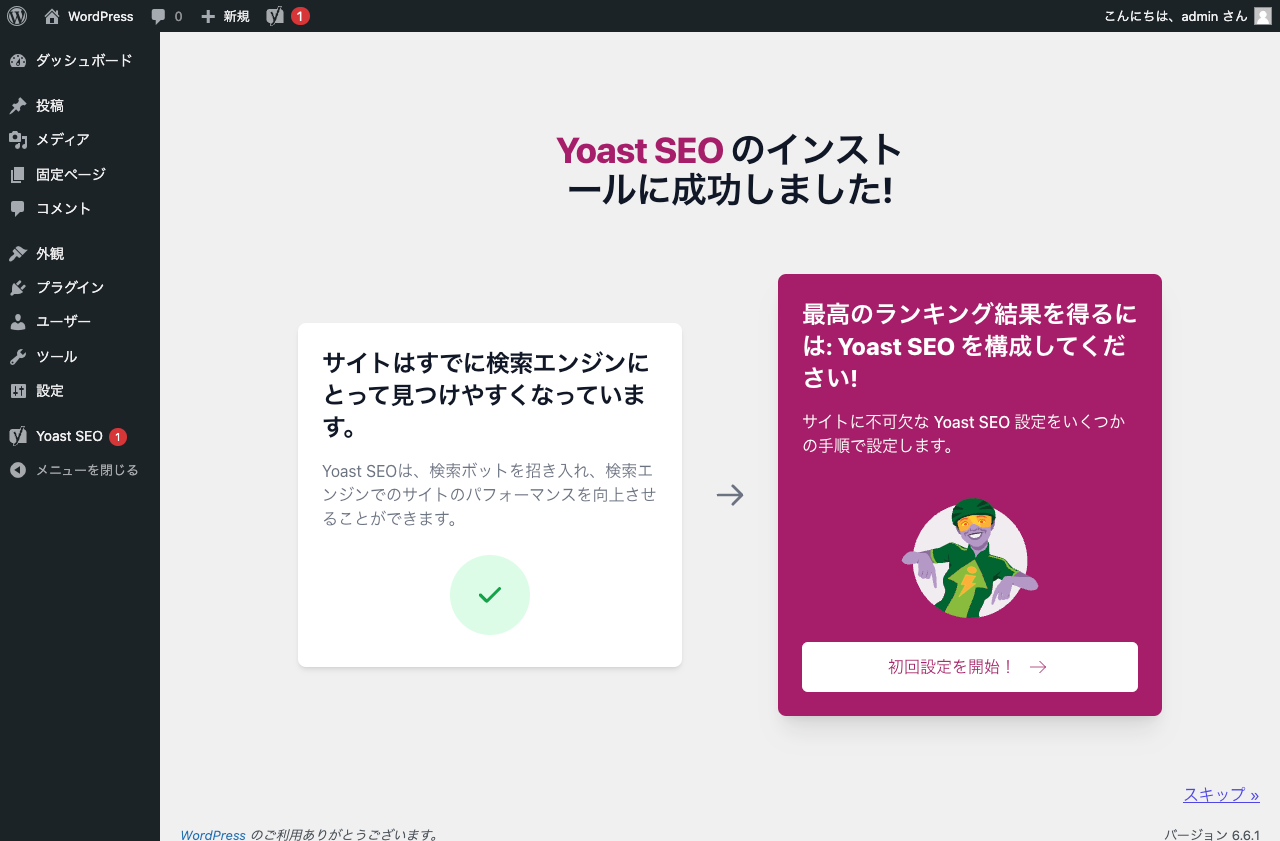Click 新規 in the admin bar

pos(237,16)
